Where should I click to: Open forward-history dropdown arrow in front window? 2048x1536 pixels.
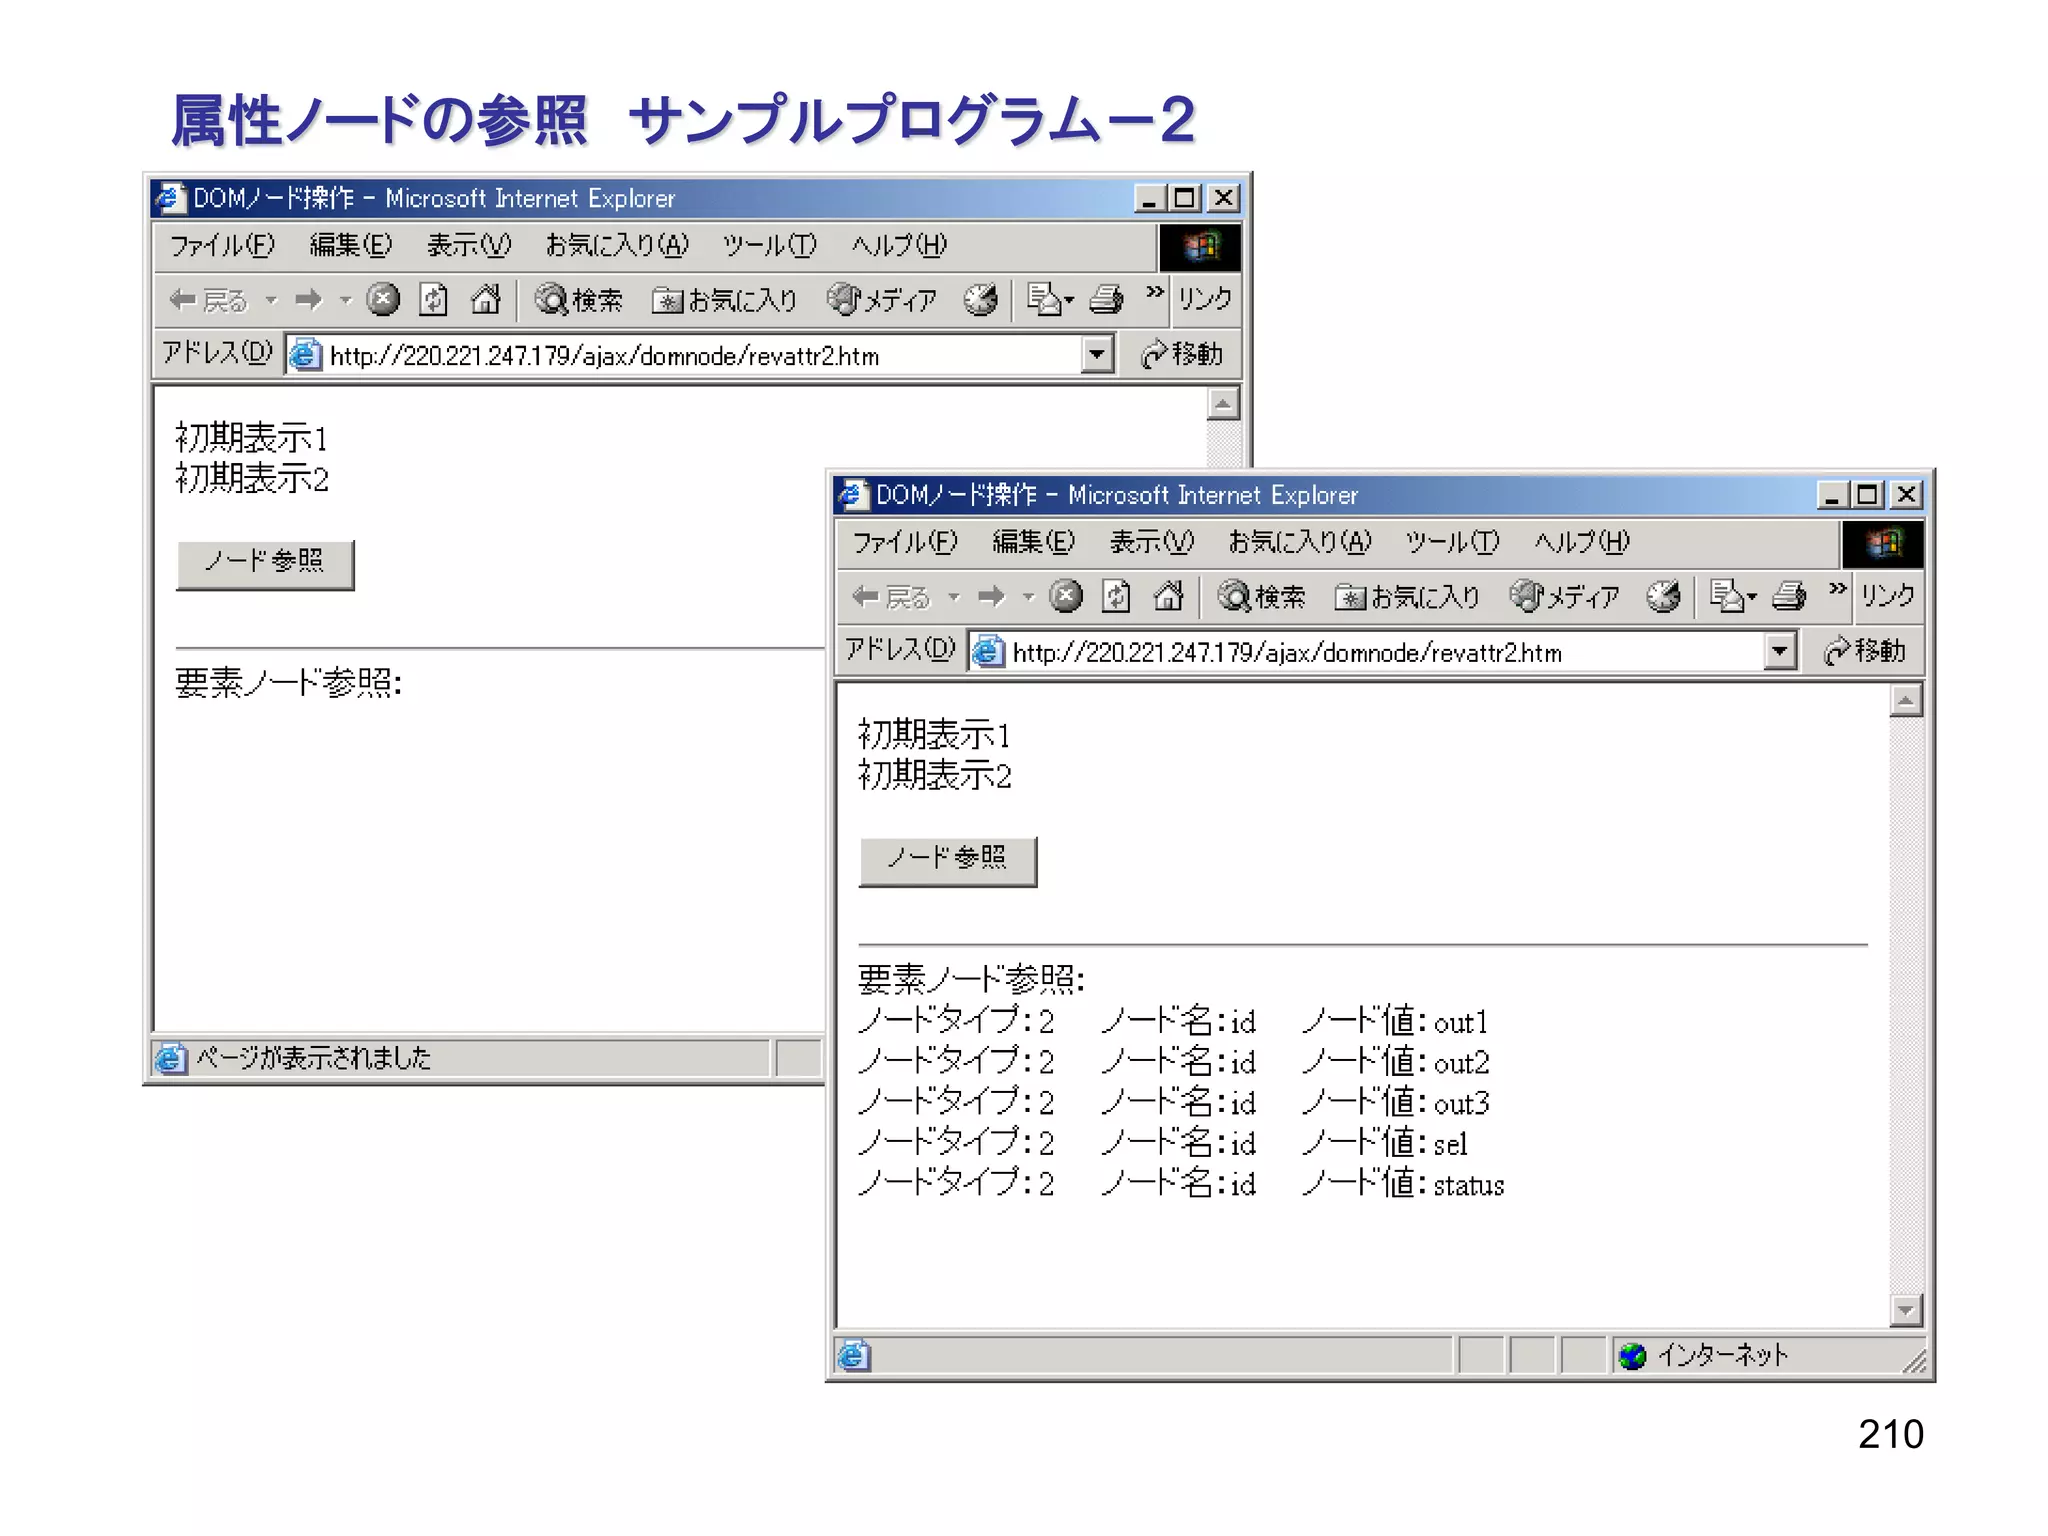coord(1029,597)
